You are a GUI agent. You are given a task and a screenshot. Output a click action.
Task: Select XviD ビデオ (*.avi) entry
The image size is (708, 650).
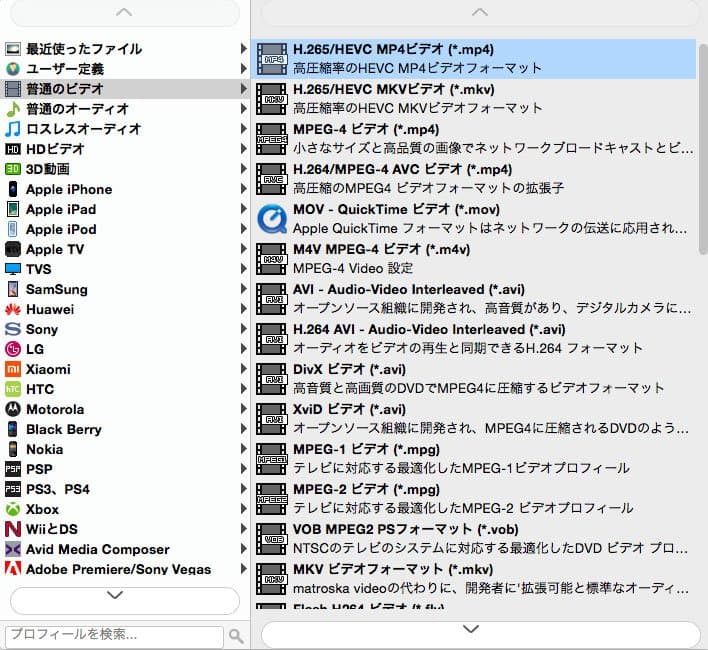click(475, 419)
